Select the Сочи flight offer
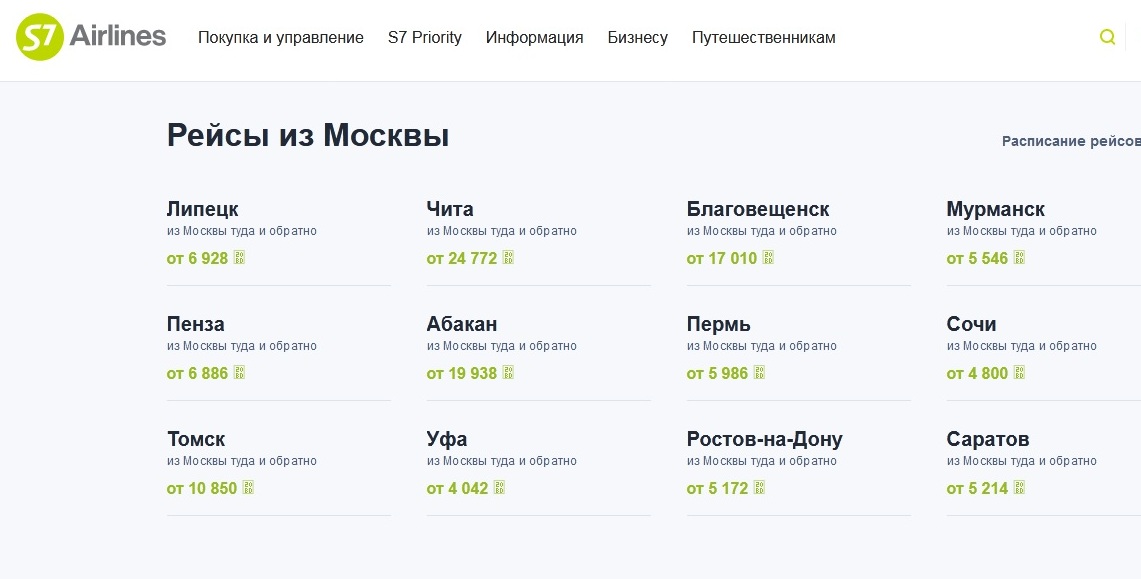Viewport: 1141px width, 579px height. pyautogui.click(x=972, y=325)
